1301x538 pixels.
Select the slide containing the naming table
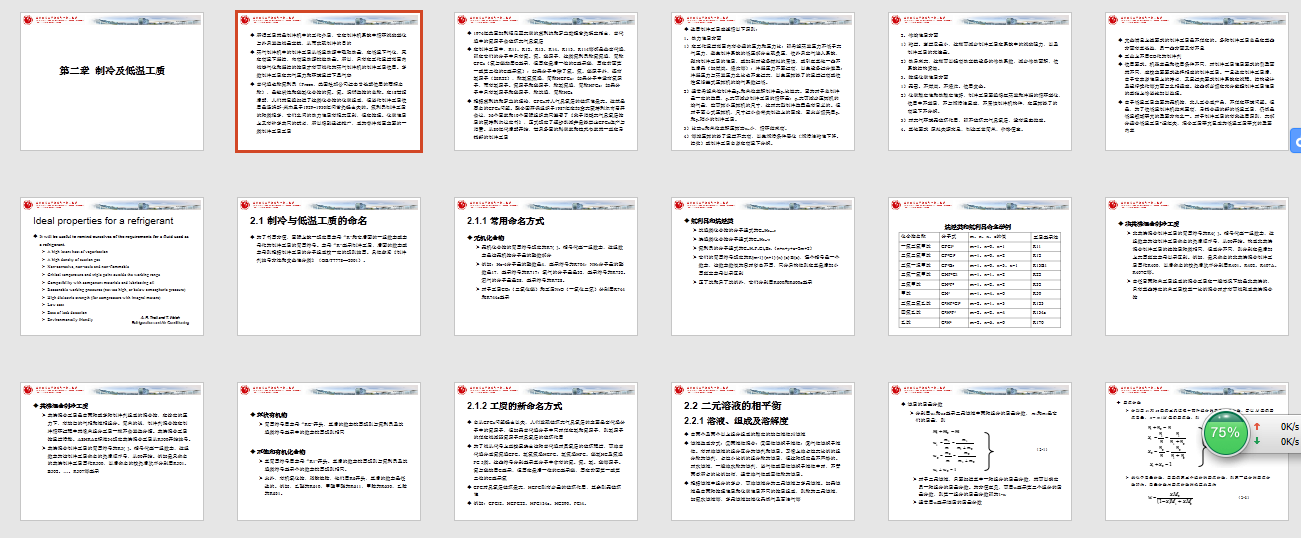point(979,267)
